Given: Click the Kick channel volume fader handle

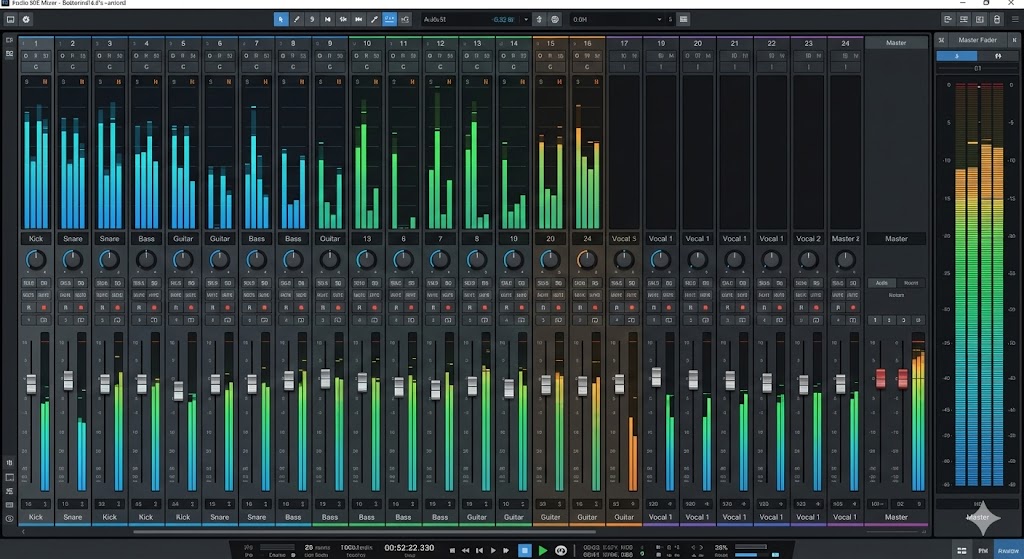Looking at the screenshot, I should (31, 383).
